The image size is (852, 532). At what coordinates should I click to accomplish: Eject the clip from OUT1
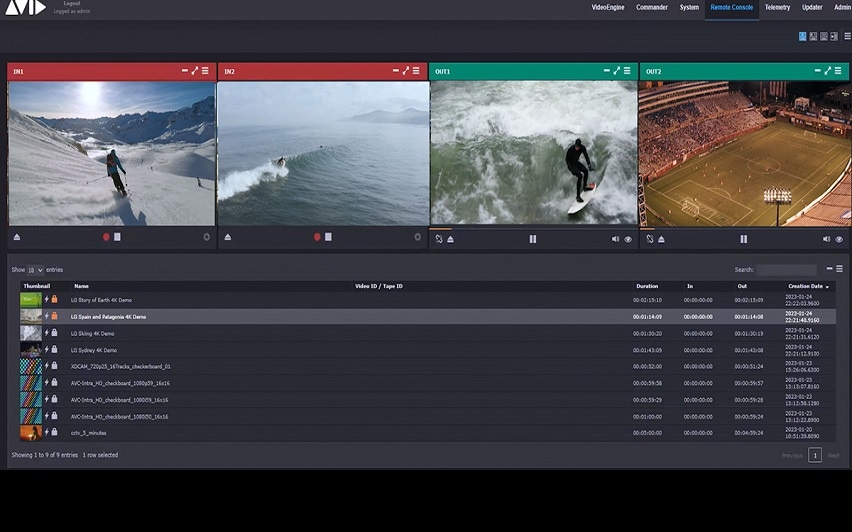[451, 239]
